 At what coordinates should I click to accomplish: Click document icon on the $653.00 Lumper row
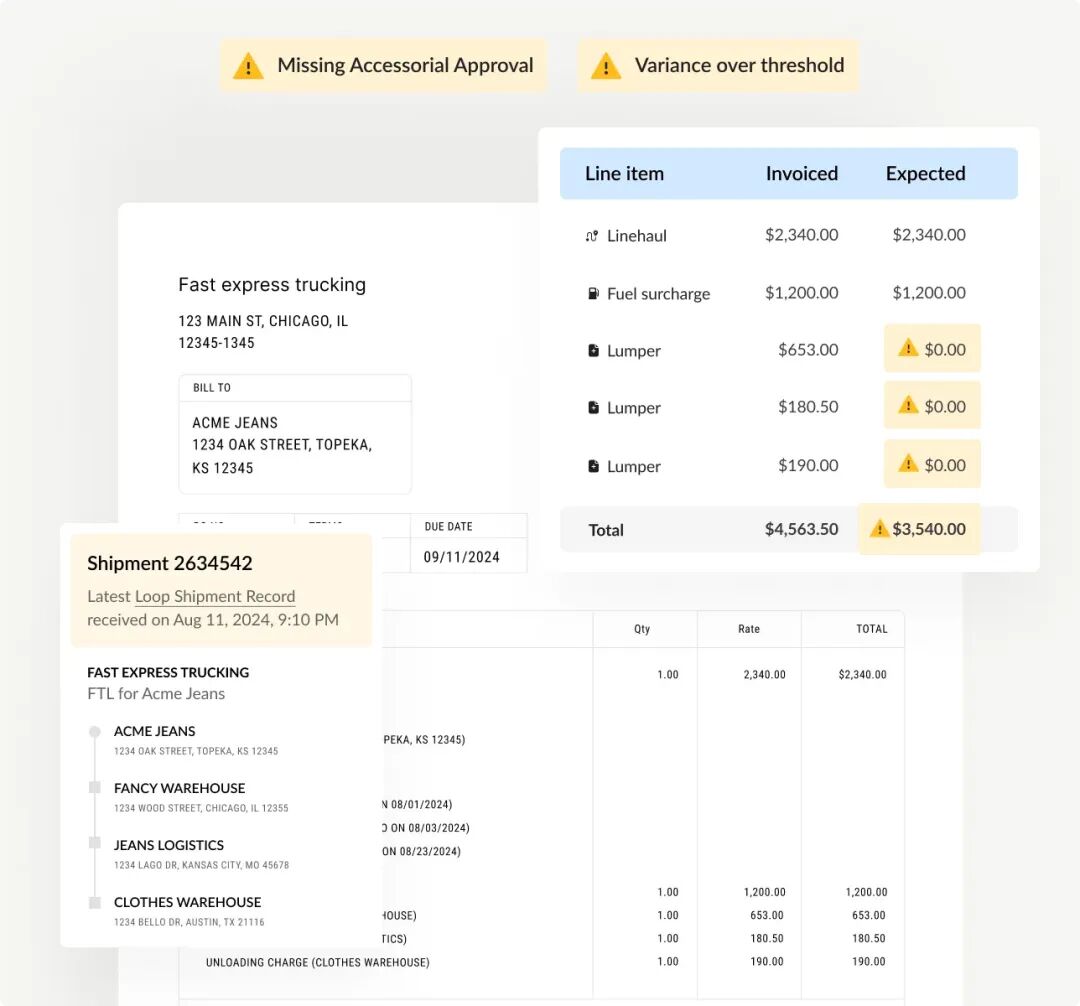[x=593, y=351]
